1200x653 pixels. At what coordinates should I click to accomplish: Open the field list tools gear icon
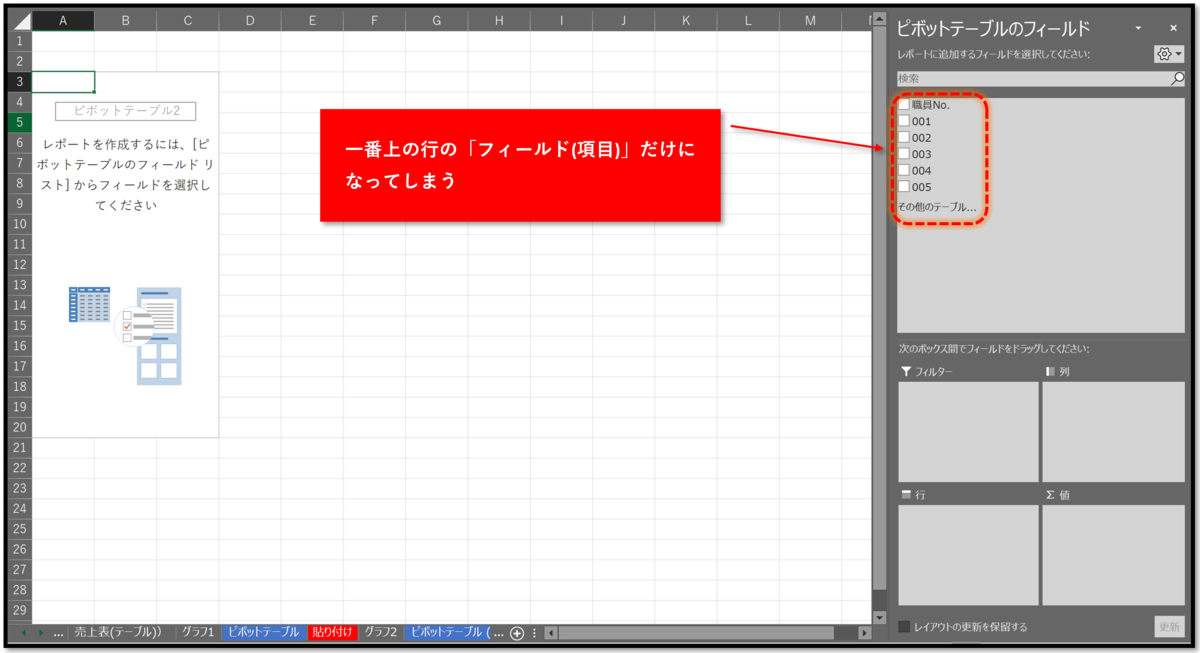(x=1162, y=52)
